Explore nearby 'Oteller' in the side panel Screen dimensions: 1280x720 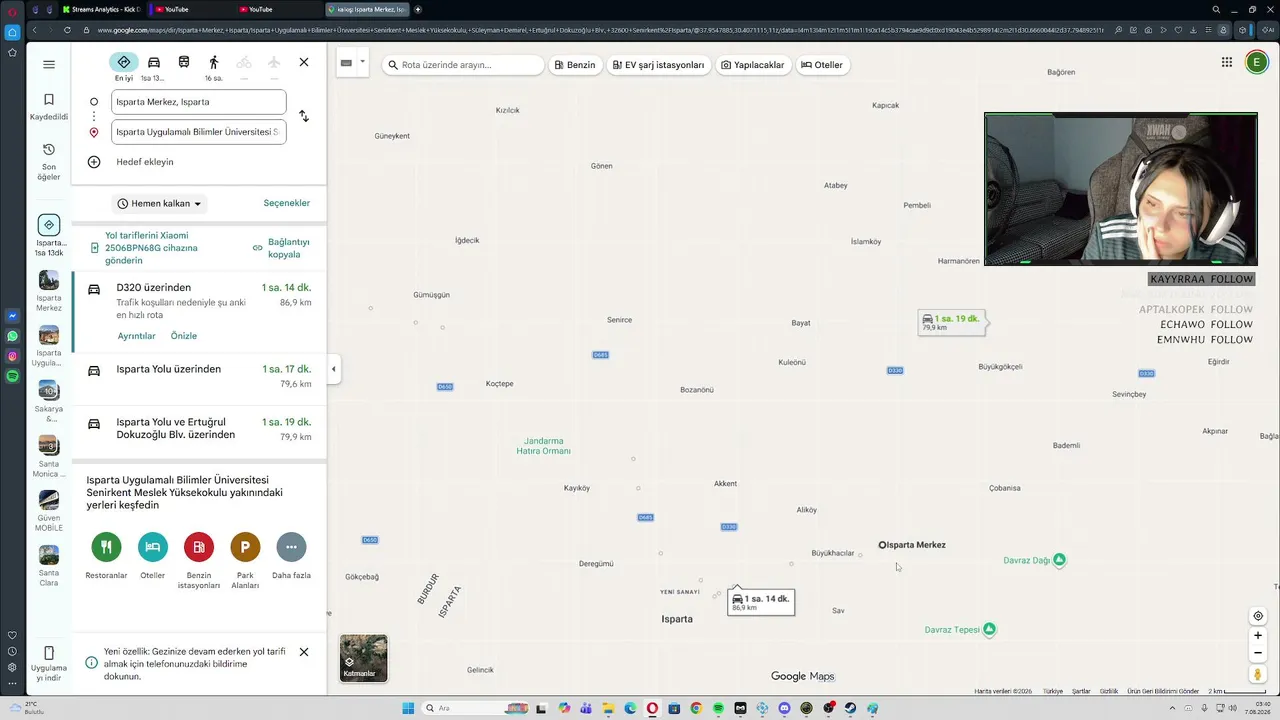pos(152,555)
